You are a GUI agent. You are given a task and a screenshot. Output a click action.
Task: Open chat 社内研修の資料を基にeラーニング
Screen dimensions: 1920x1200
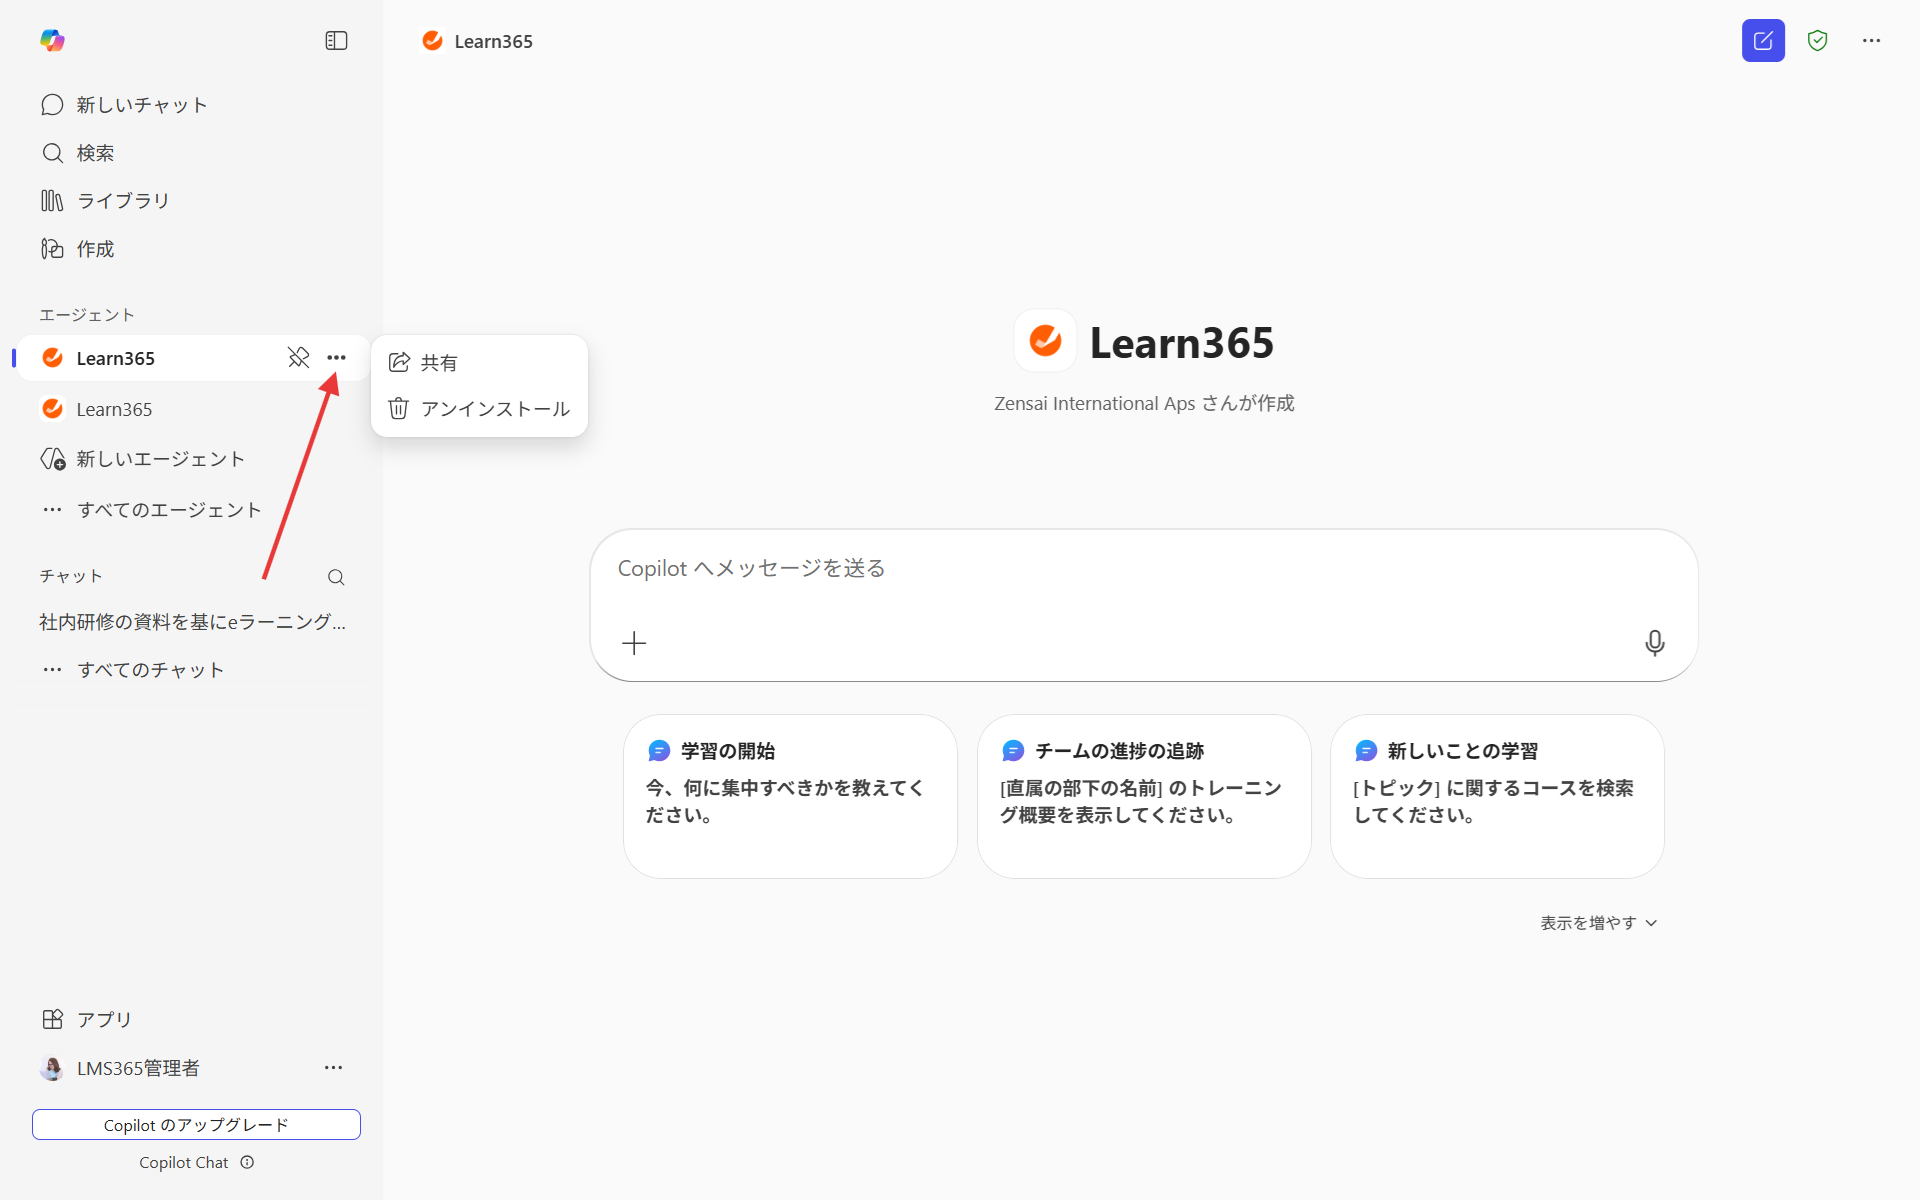(193, 622)
